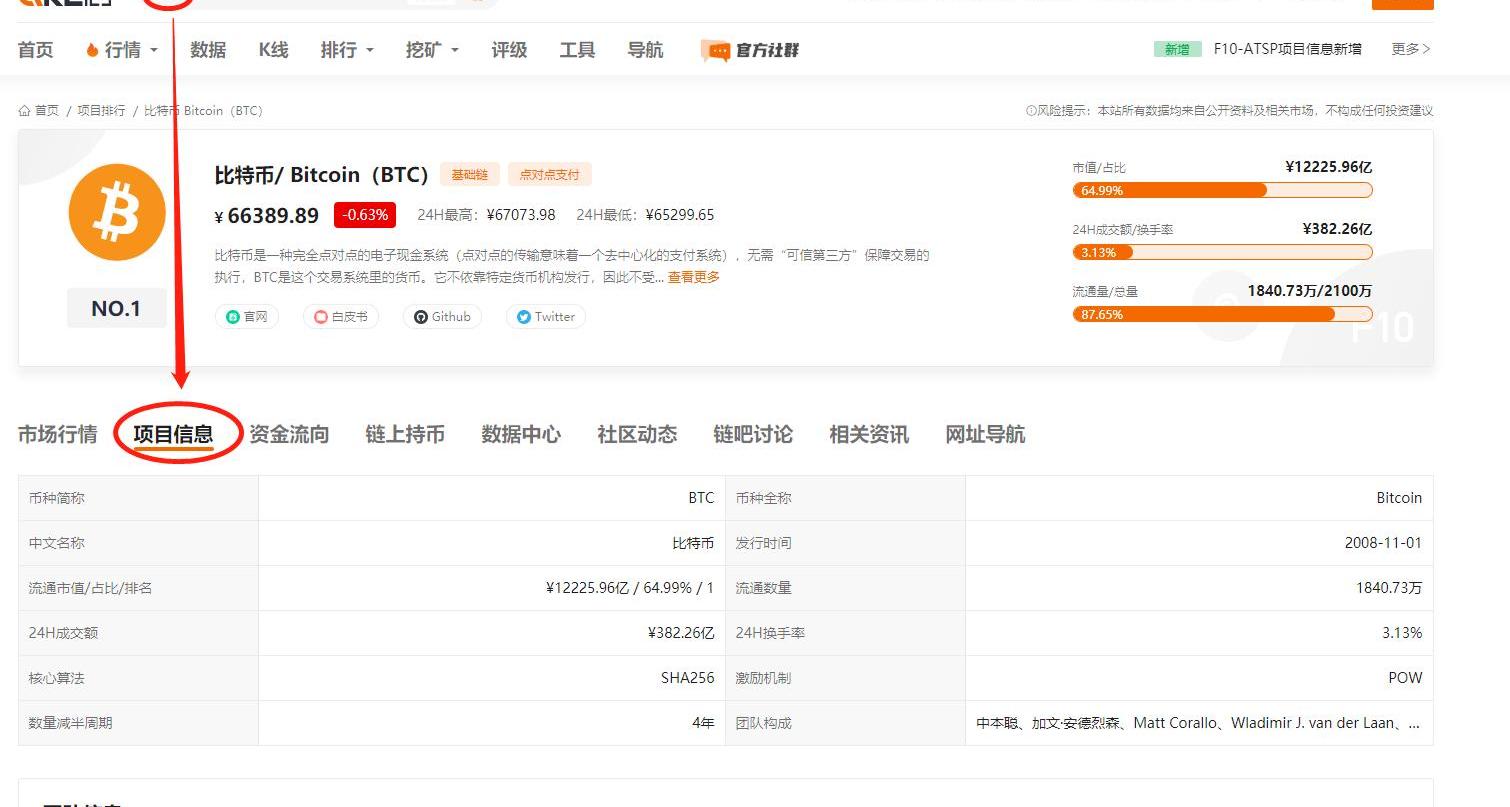Image resolution: width=1510 pixels, height=807 pixels.
Task: Click the 点对点支付 category tag
Action: [x=549, y=175]
